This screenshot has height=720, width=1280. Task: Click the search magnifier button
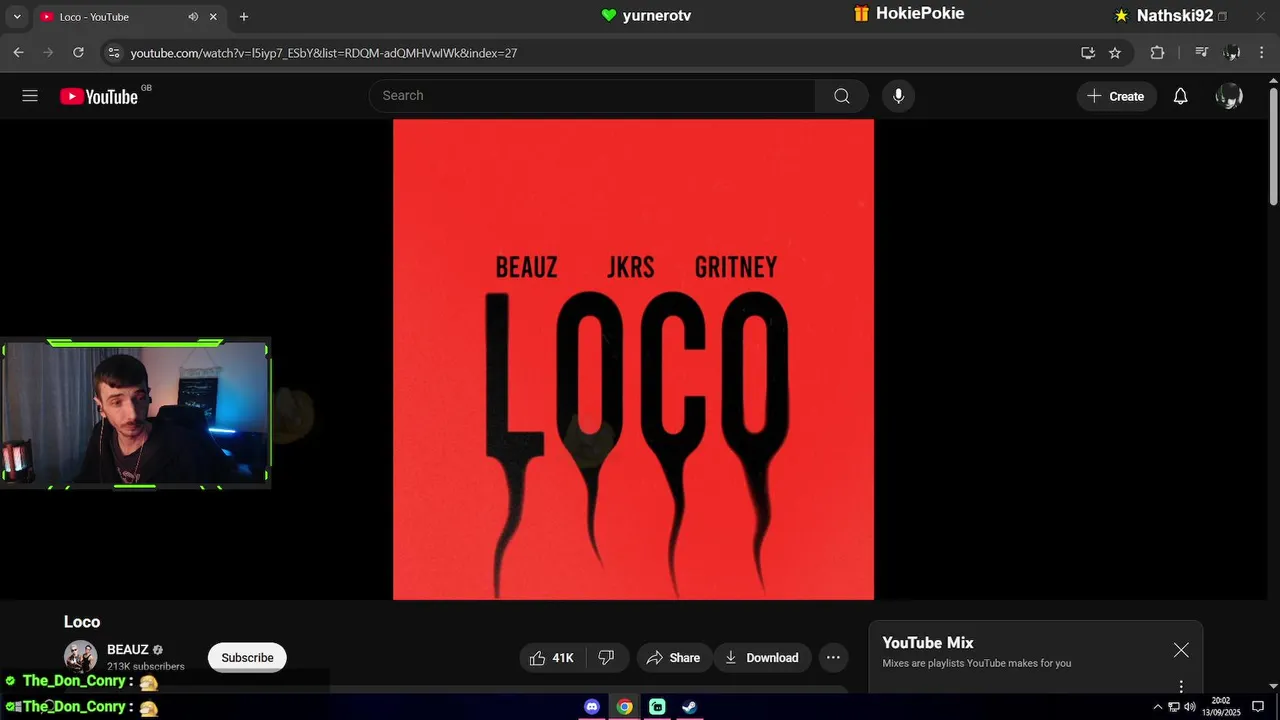coord(842,96)
